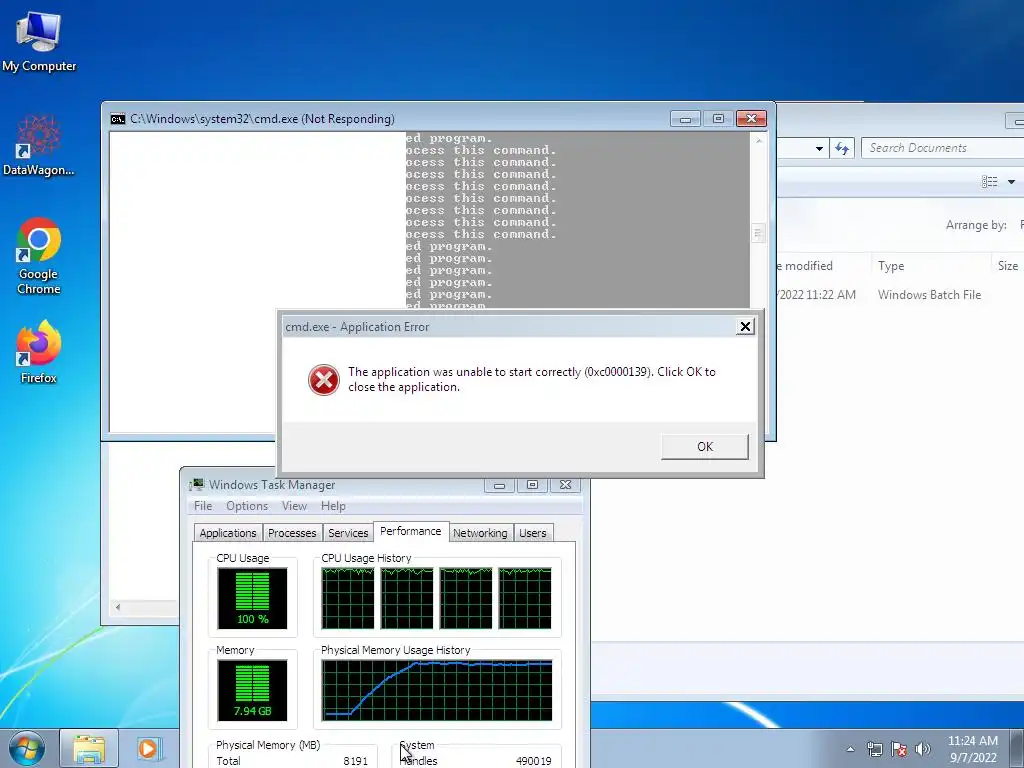Open the Windows Start menu orb
This screenshot has height=768, width=1024.
[26, 748]
